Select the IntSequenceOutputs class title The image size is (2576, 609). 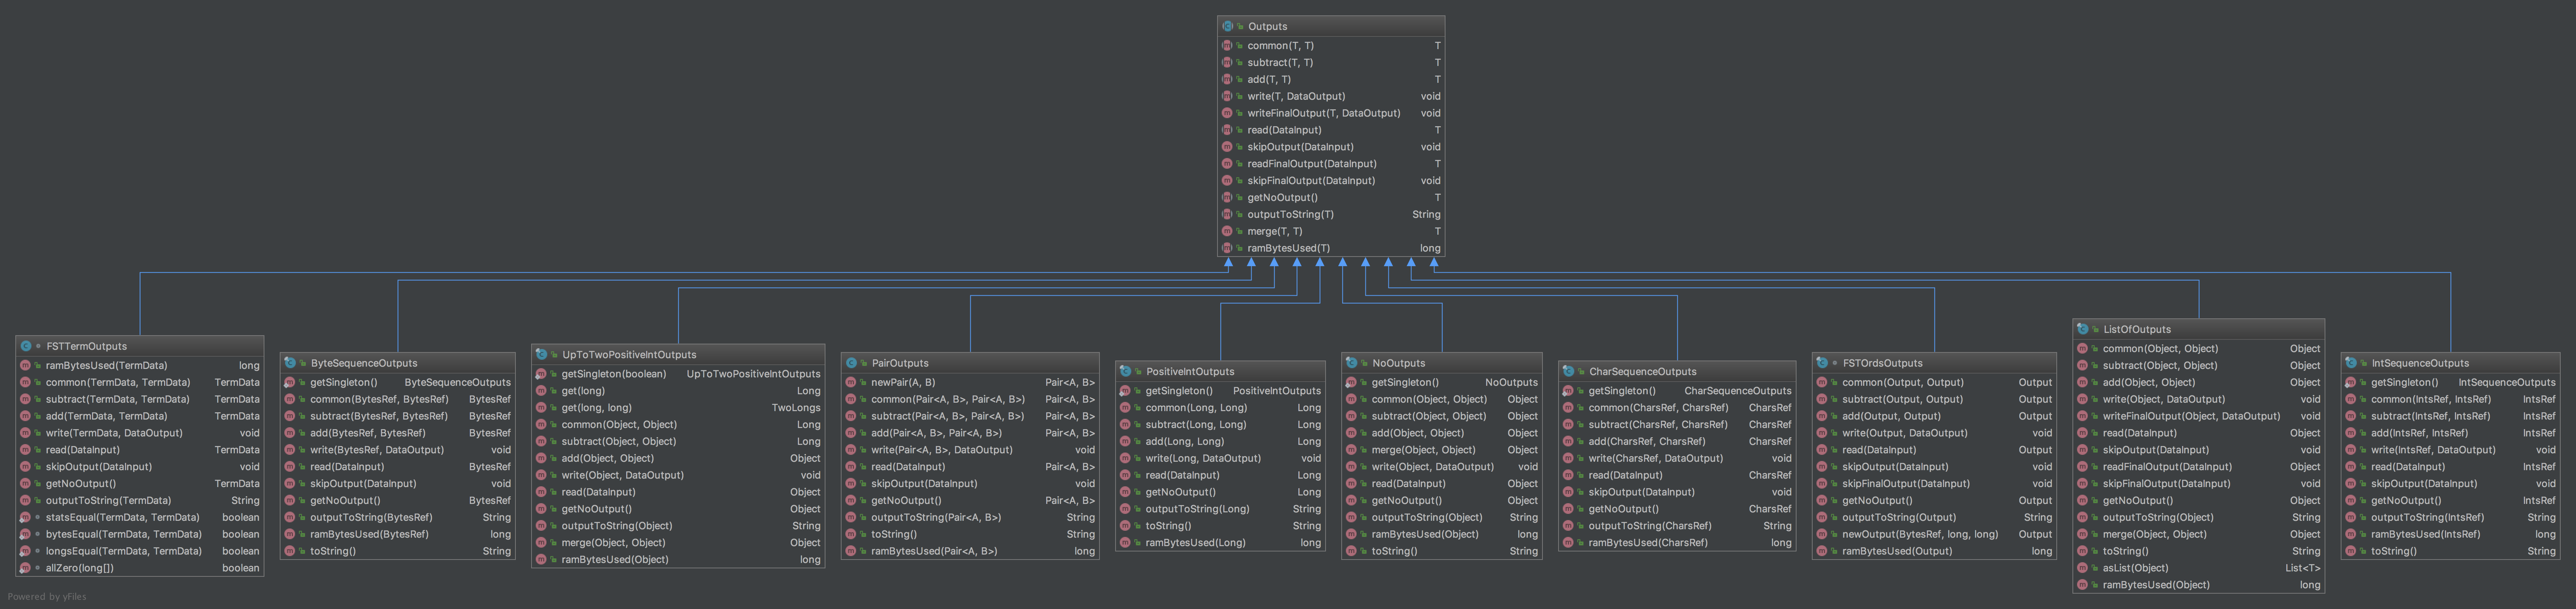coord(2420,363)
